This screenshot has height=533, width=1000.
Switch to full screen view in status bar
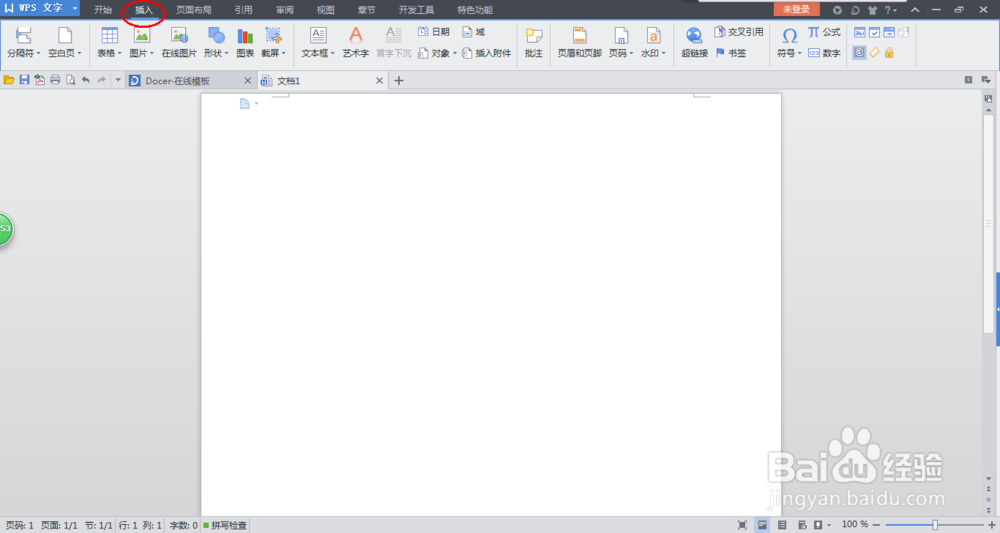742,525
